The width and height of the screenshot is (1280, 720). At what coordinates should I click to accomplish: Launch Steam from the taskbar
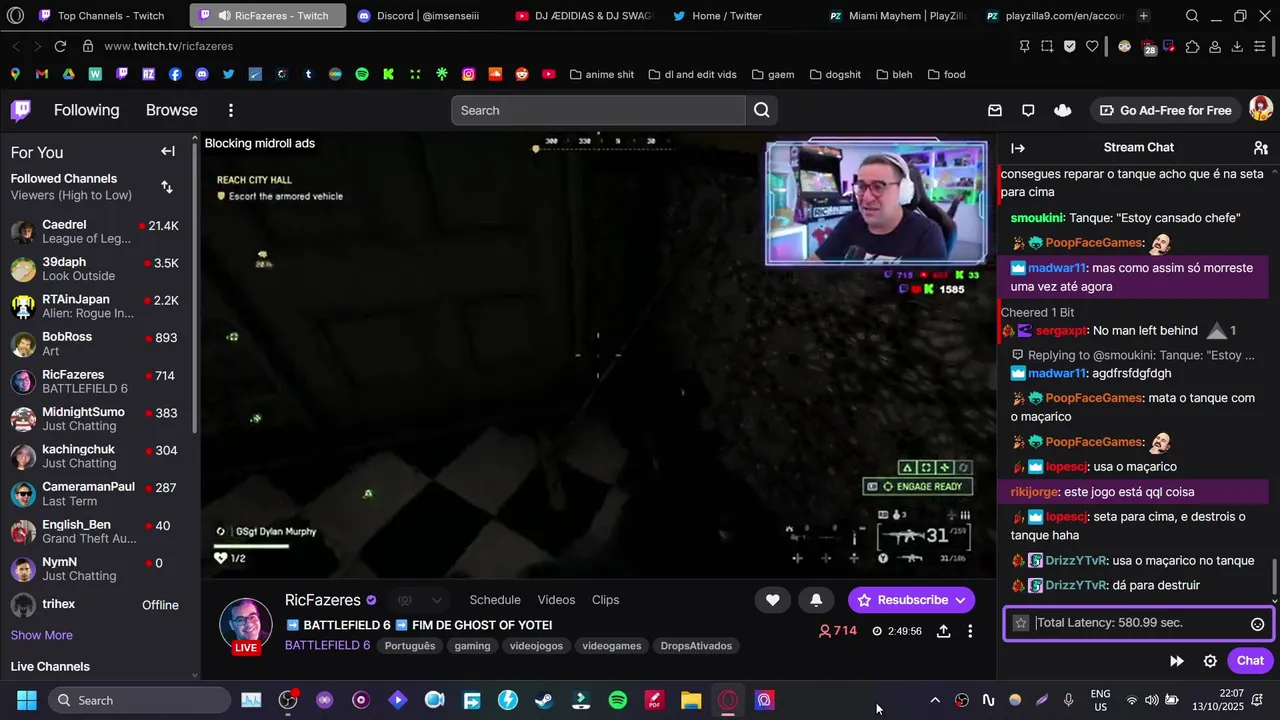[544, 700]
